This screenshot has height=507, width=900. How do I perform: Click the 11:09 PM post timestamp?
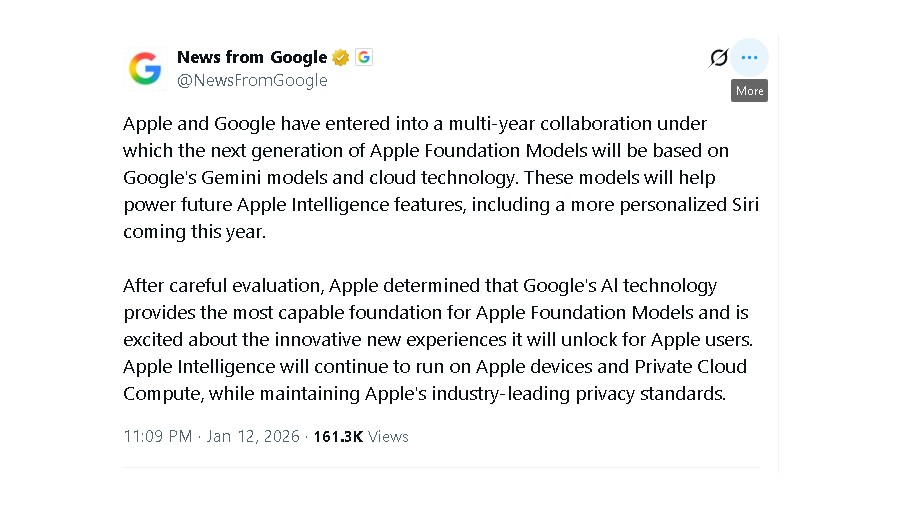[157, 436]
